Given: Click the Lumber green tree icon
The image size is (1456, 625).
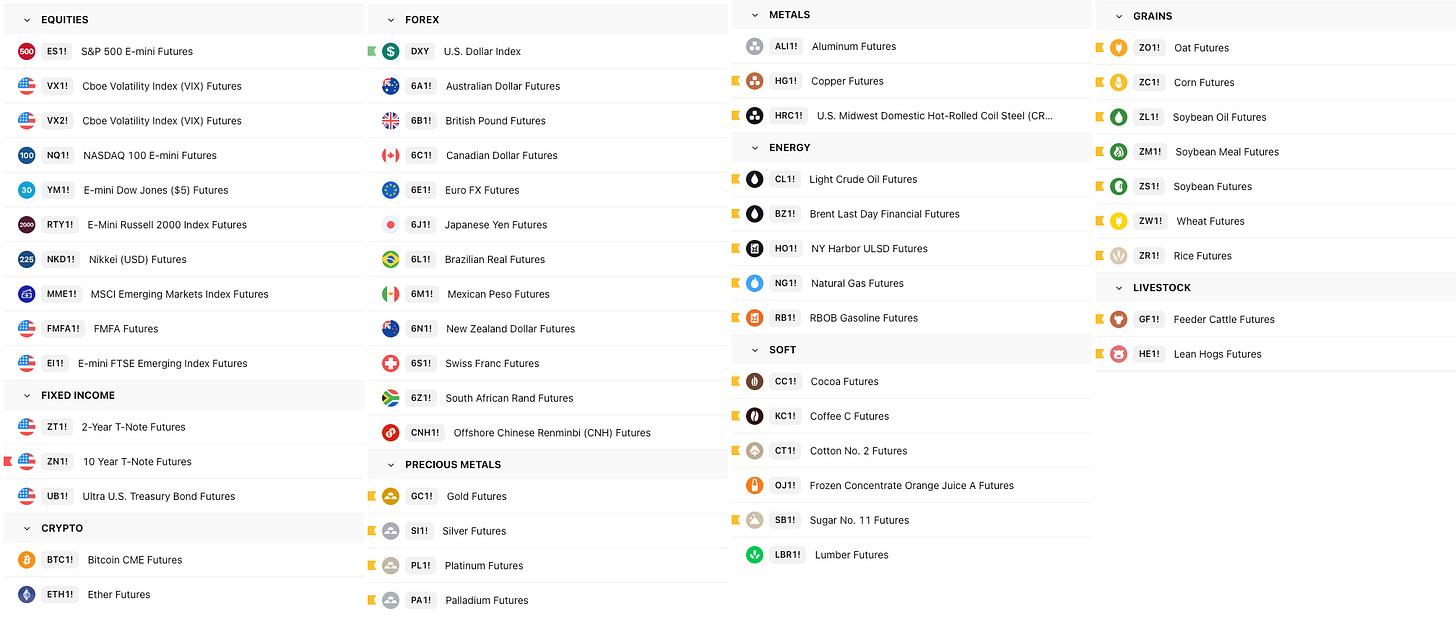Looking at the screenshot, I should pos(755,554).
